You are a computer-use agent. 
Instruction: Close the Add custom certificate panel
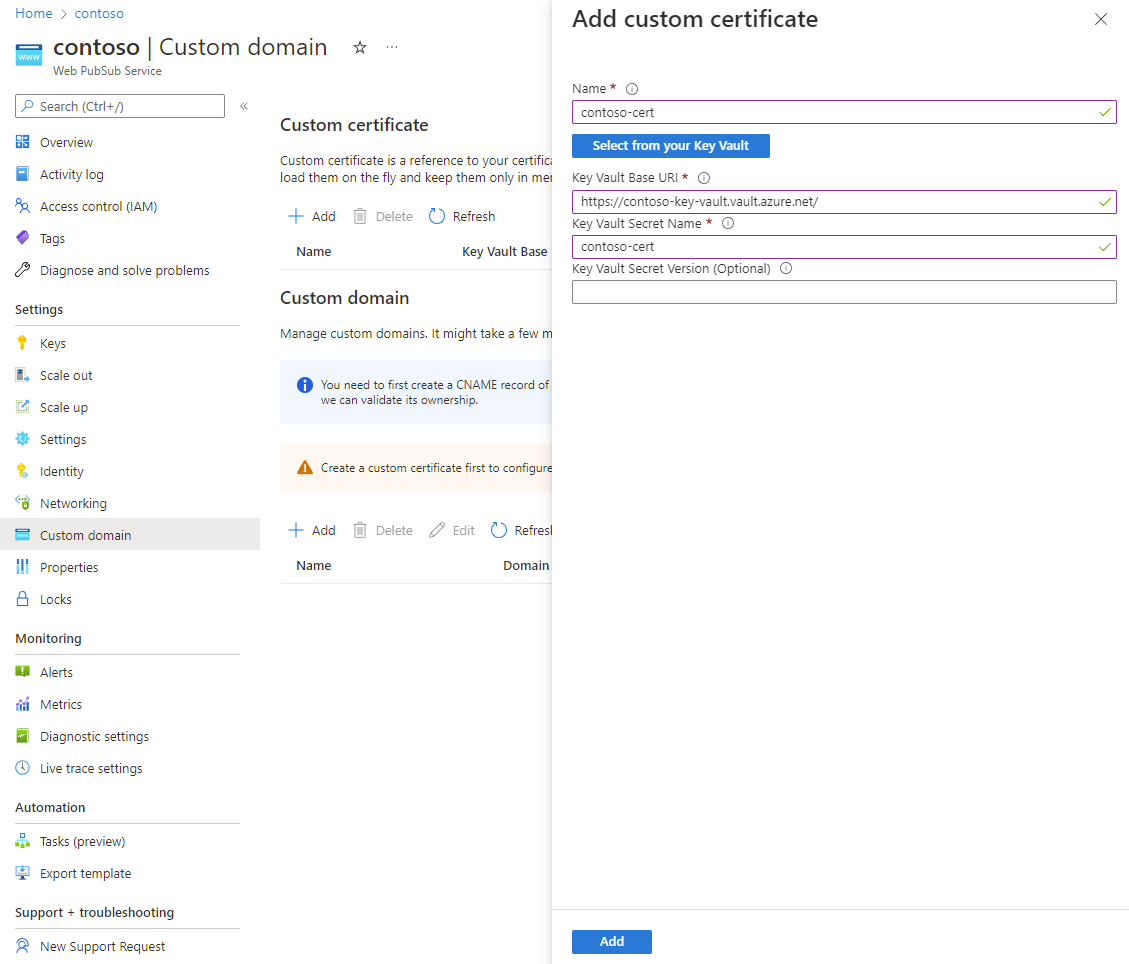click(1101, 19)
